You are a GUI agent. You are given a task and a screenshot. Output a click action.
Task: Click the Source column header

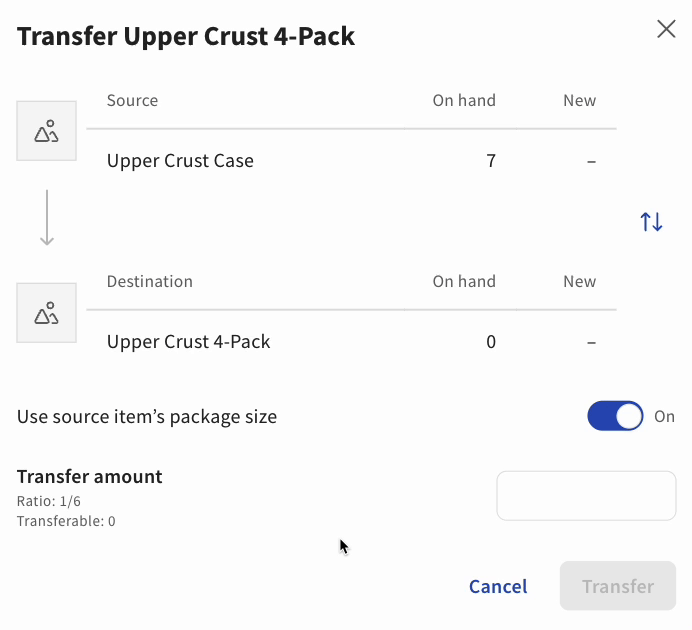click(132, 100)
